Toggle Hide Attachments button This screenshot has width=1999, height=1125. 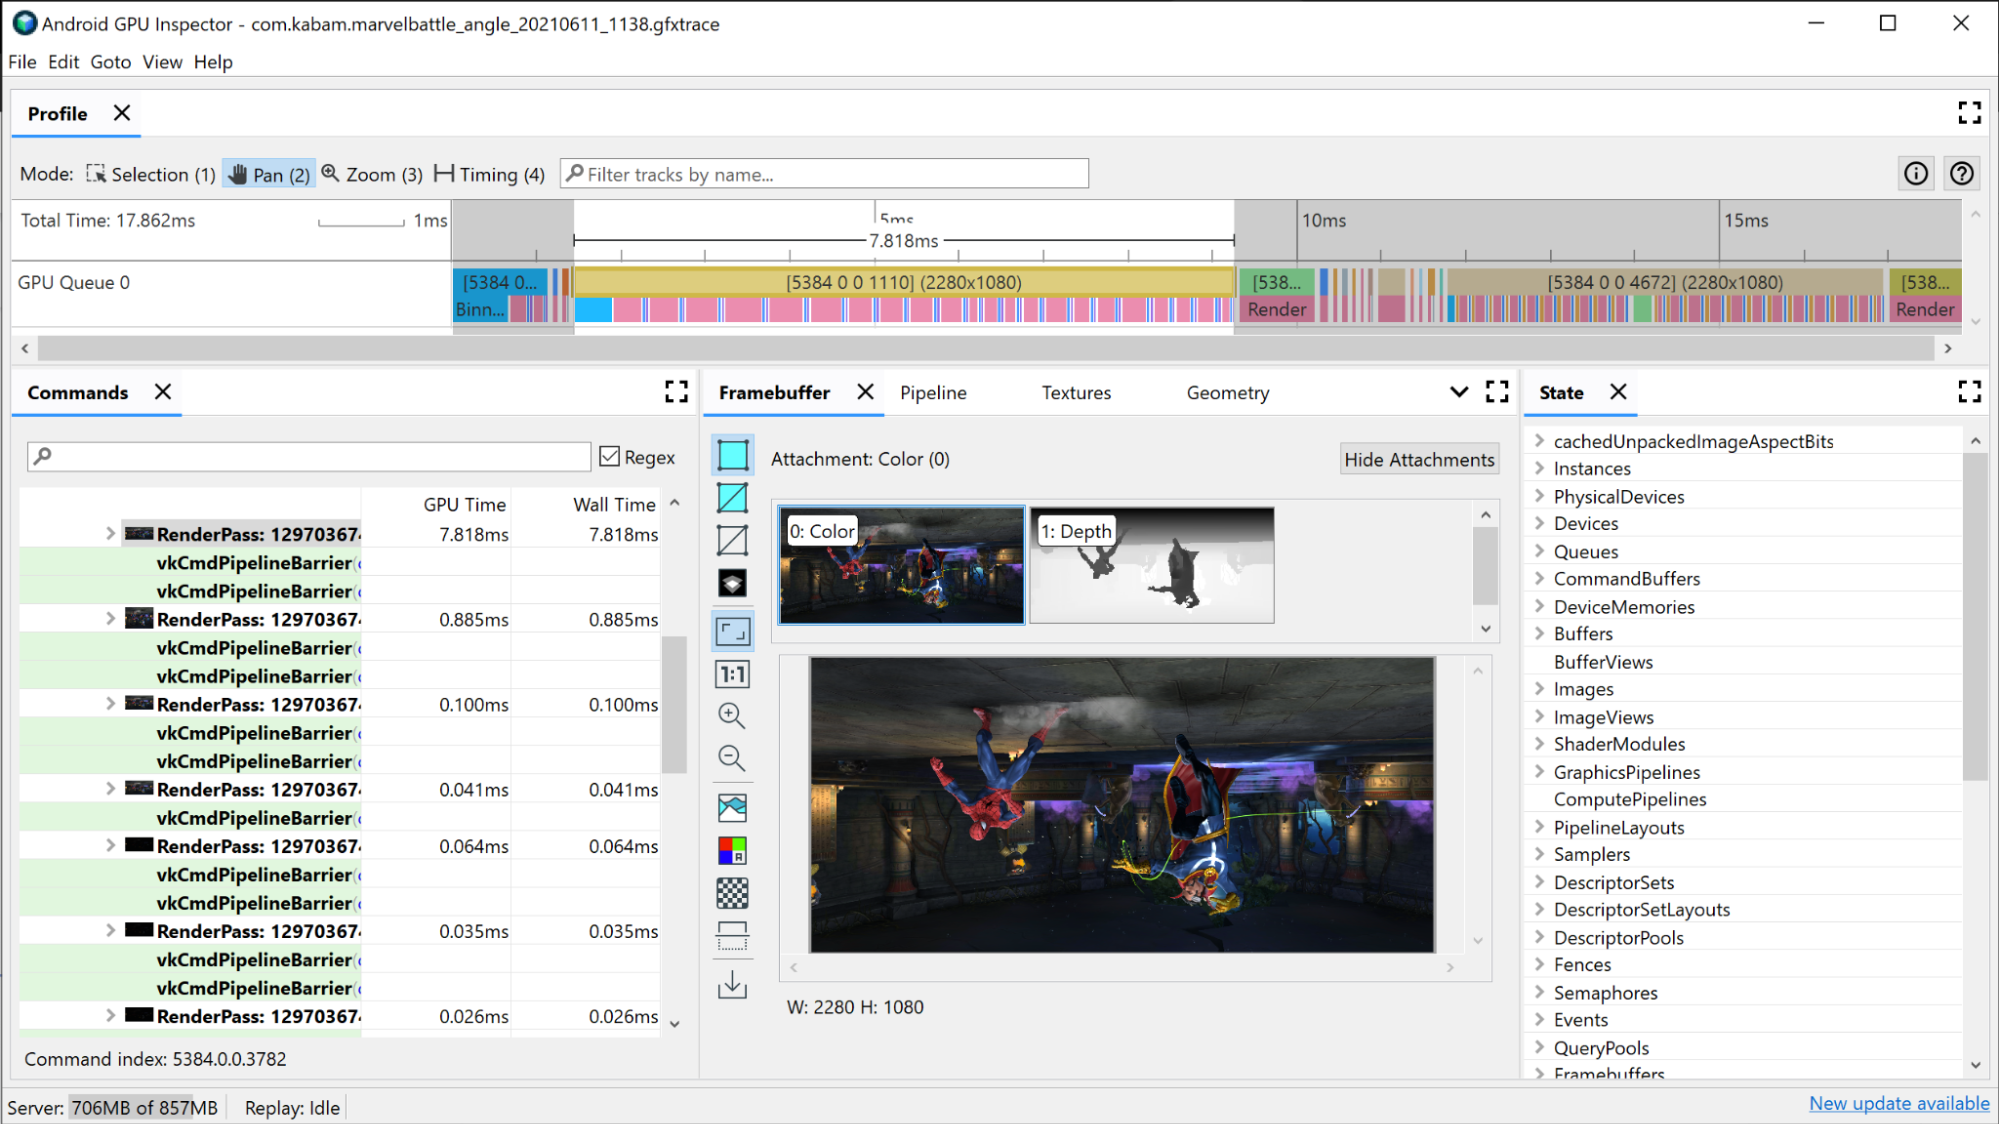(x=1418, y=459)
